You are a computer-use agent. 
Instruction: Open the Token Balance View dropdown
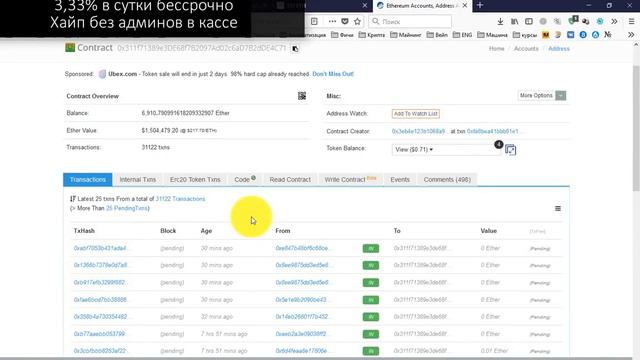(x=447, y=150)
